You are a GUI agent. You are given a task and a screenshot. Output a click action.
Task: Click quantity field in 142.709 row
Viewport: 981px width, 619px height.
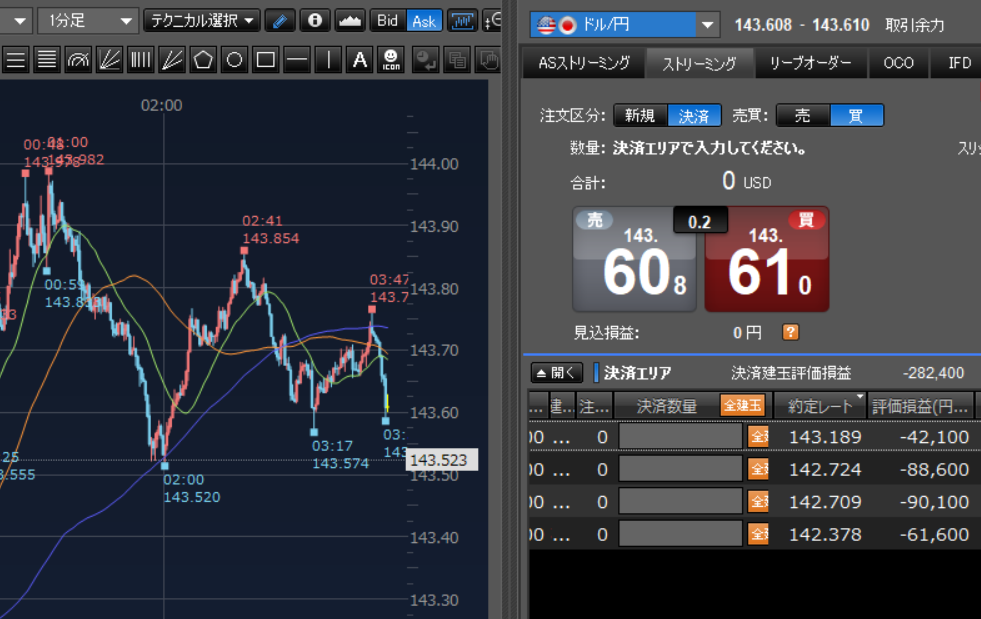[x=681, y=502]
